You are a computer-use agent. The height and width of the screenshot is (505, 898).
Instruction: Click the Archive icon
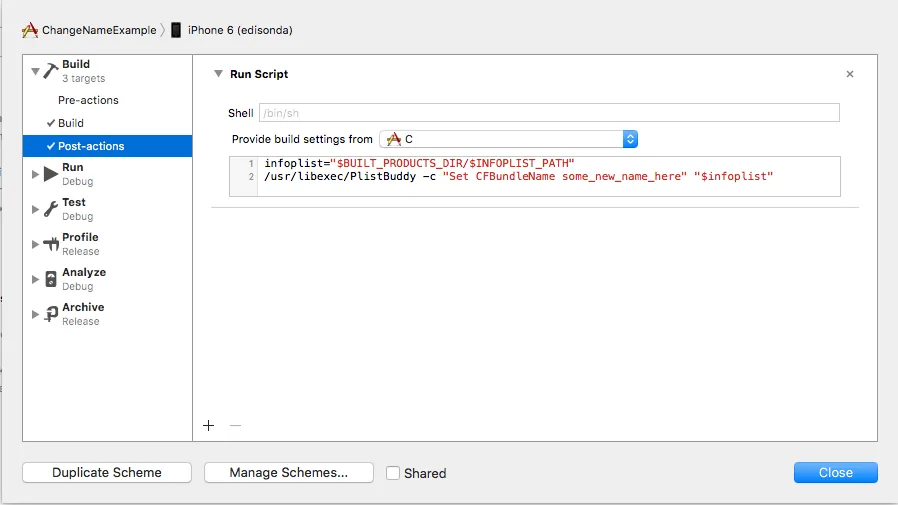coord(51,314)
